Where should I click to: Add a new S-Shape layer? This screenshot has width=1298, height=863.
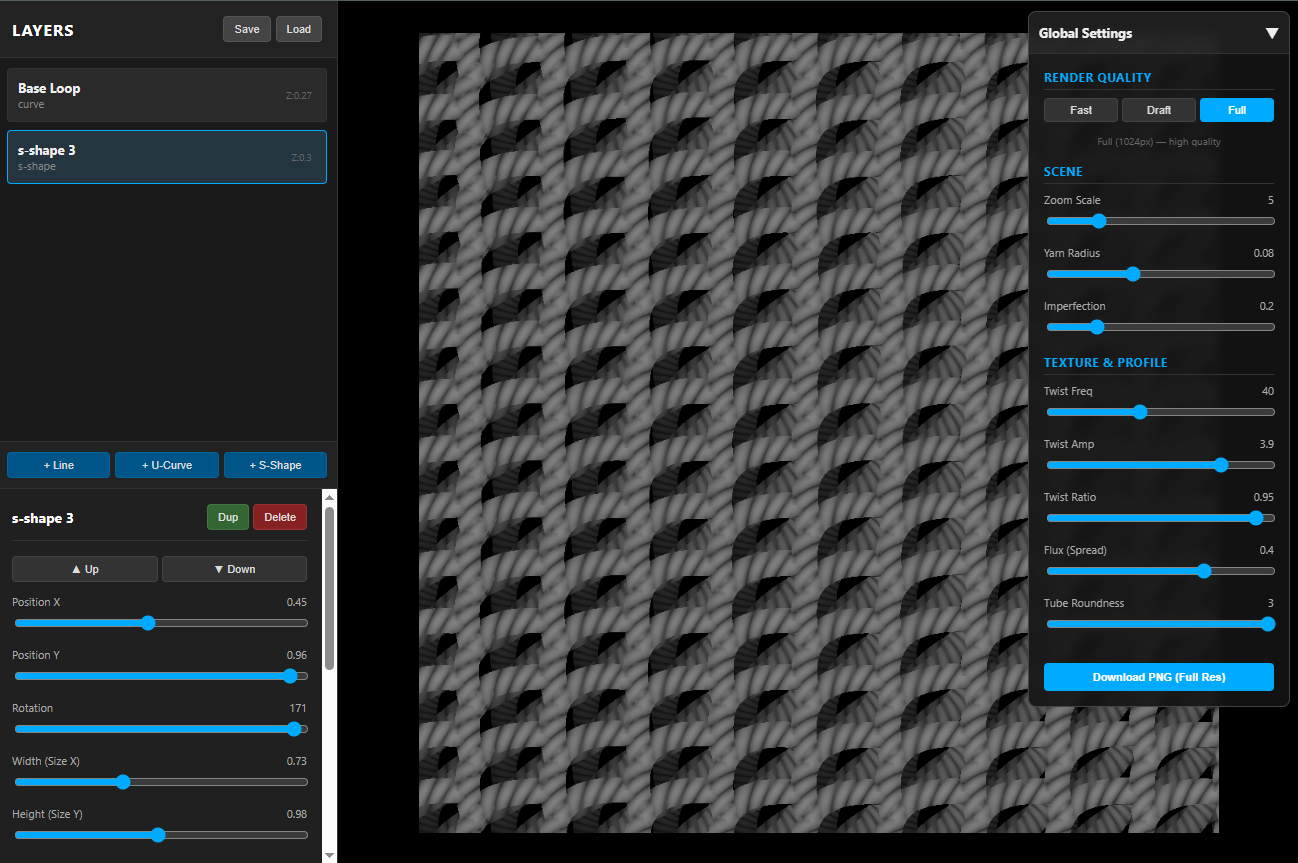(275, 464)
